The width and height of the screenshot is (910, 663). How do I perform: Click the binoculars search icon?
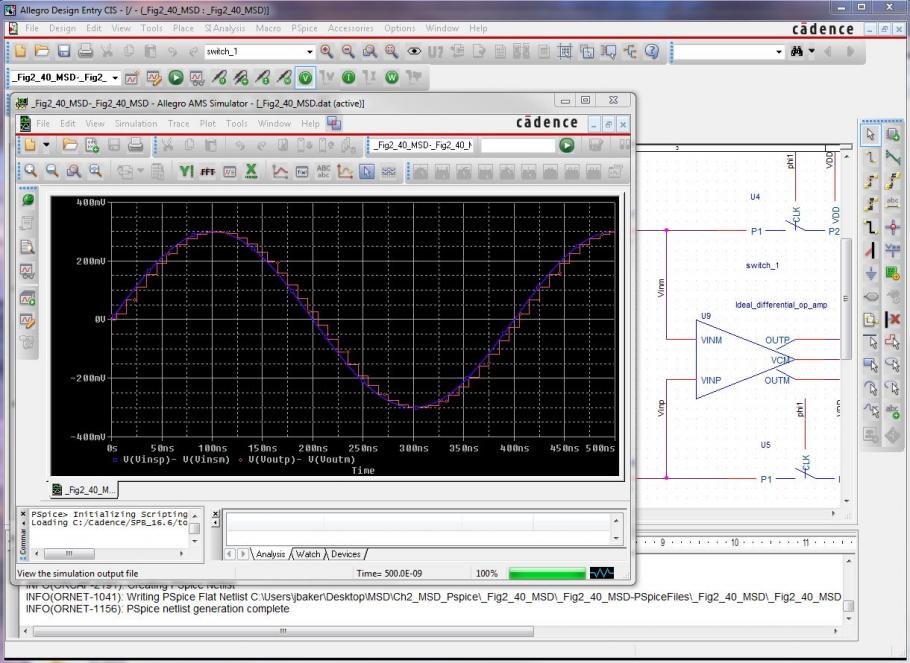(x=797, y=51)
